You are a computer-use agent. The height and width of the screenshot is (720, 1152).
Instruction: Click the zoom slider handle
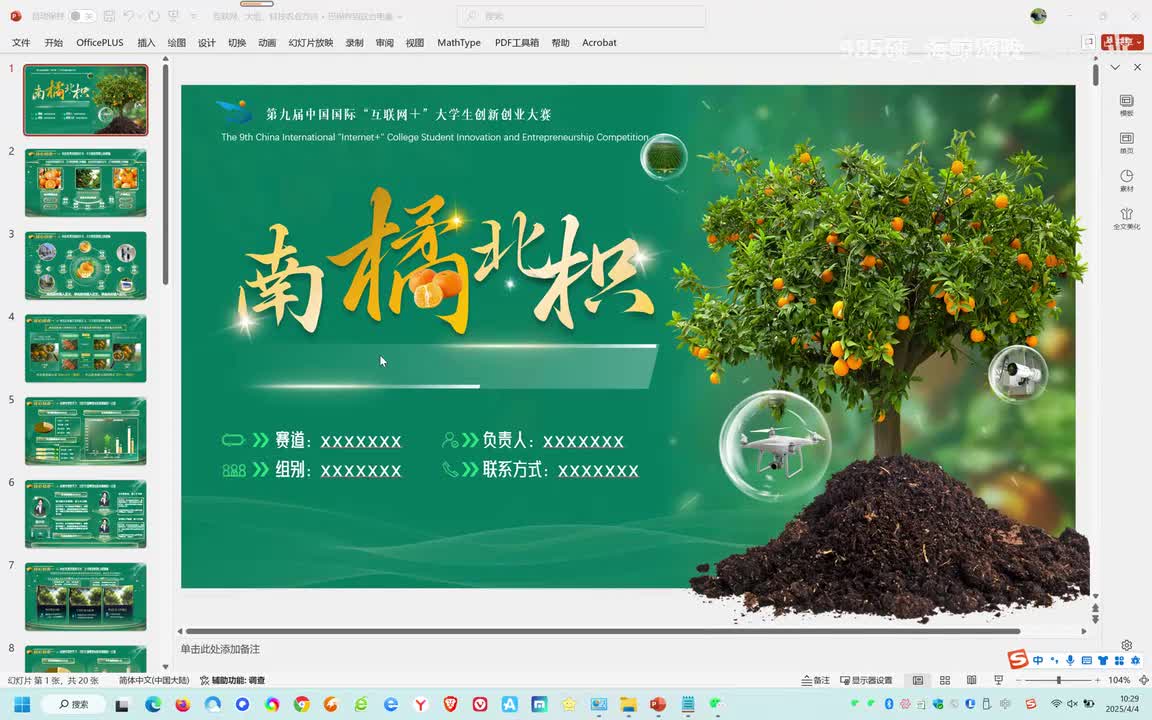tap(1059, 680)
